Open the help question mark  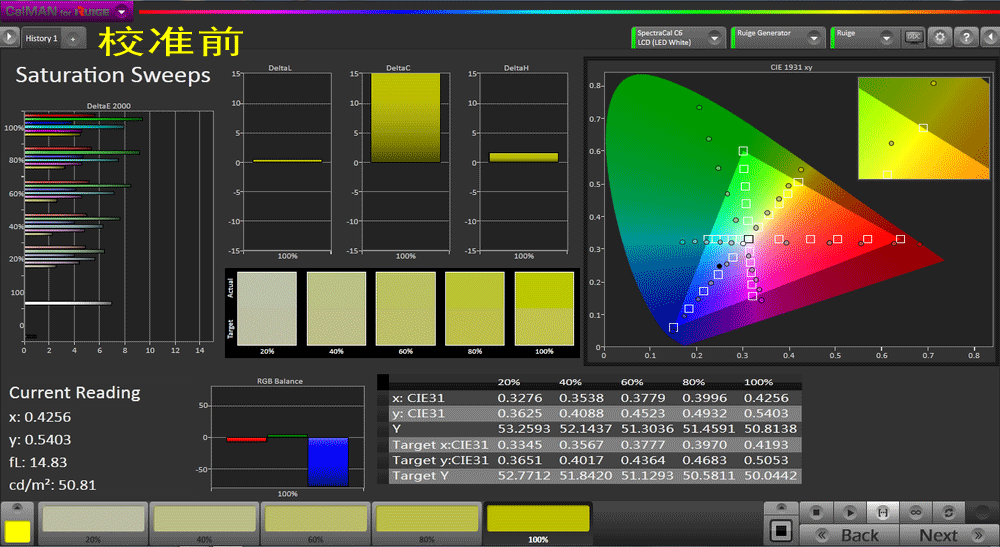click(965, 37)
